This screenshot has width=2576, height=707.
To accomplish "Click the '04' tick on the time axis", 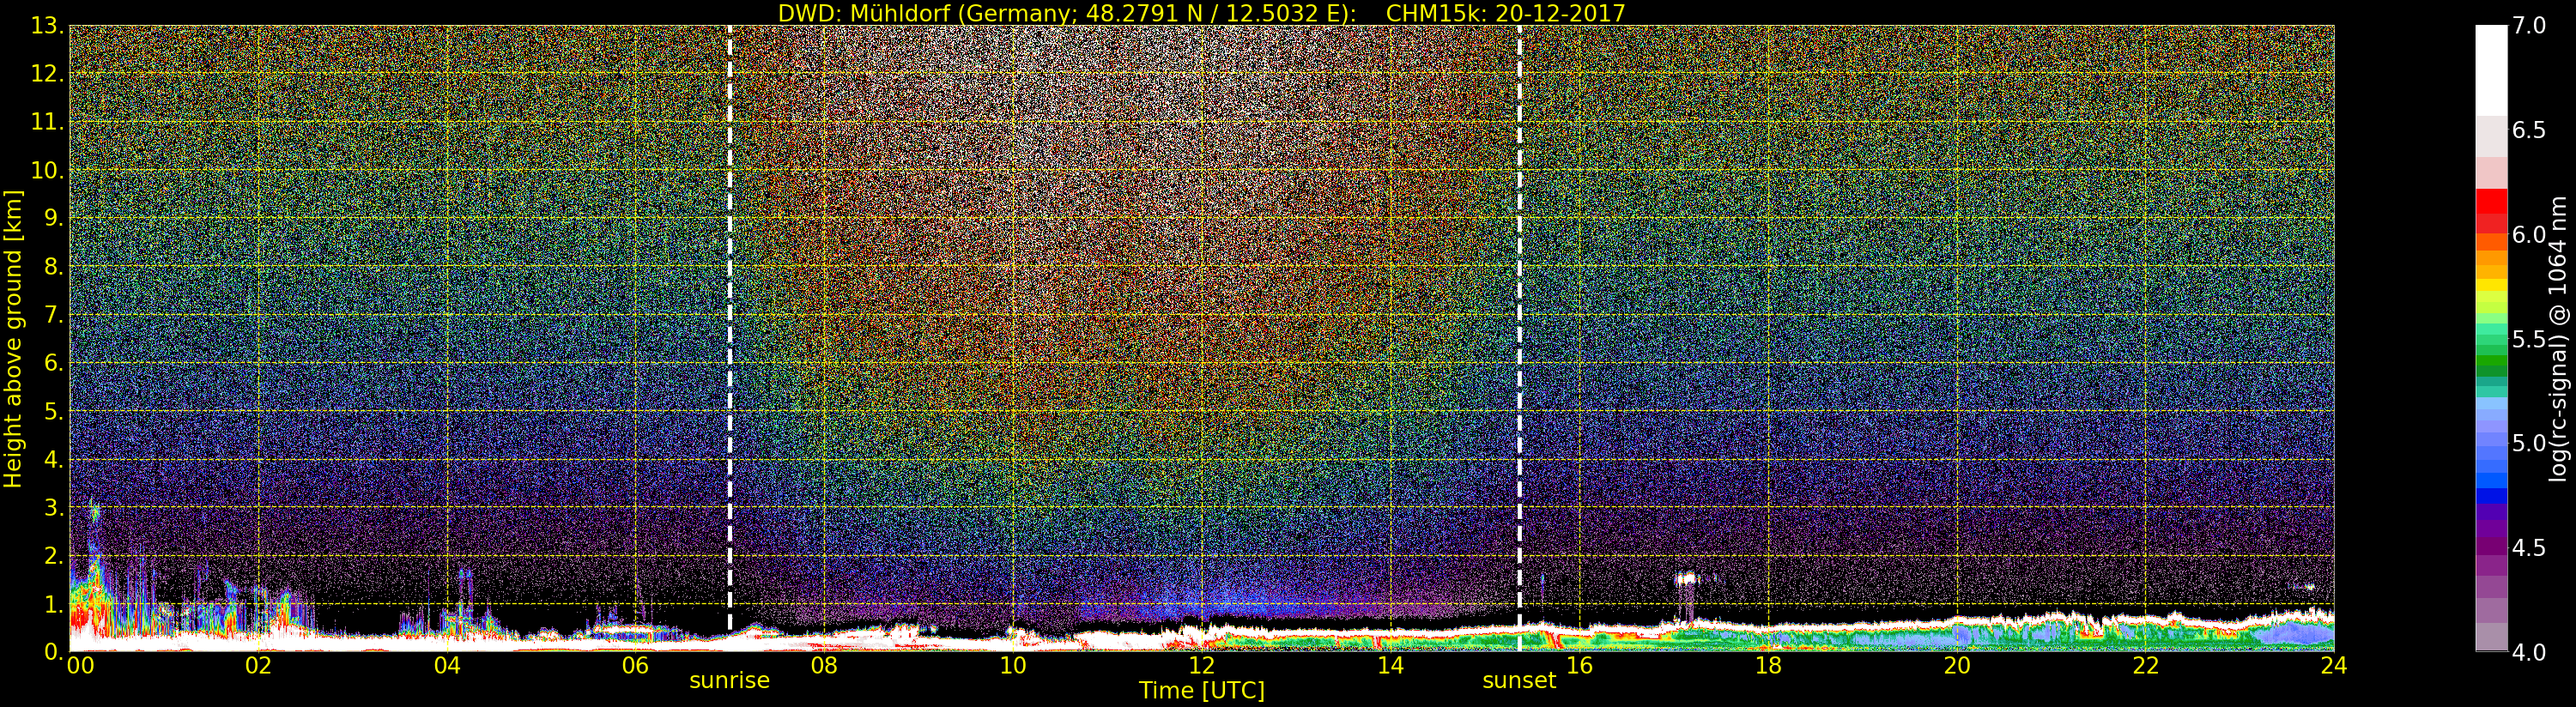I will coord(447,665).
